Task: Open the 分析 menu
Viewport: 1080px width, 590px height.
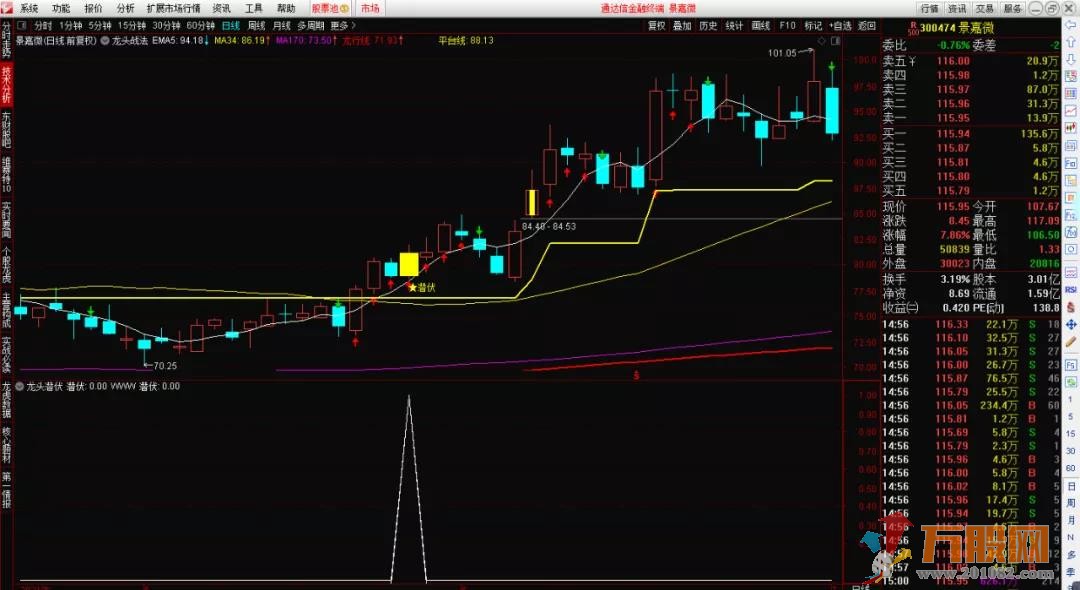Action: [125, 8]
